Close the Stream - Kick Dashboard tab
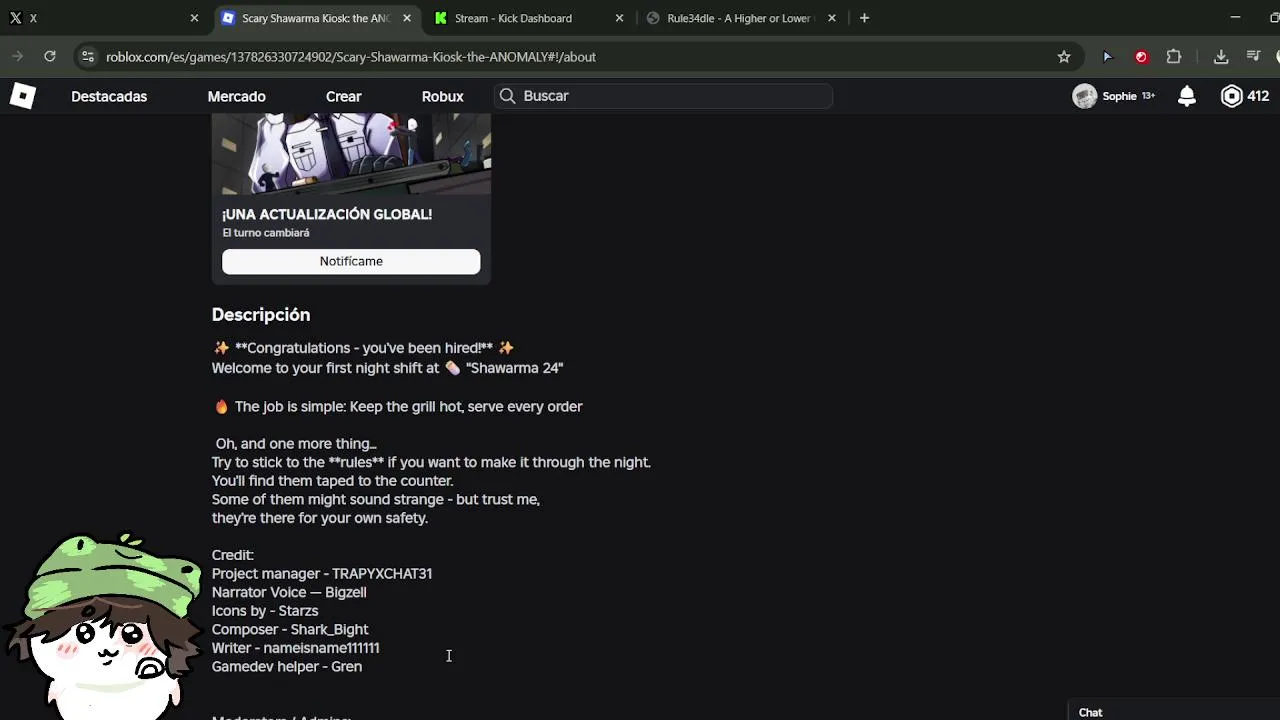The image size is (1280, 720). click(x=619, y=18)
